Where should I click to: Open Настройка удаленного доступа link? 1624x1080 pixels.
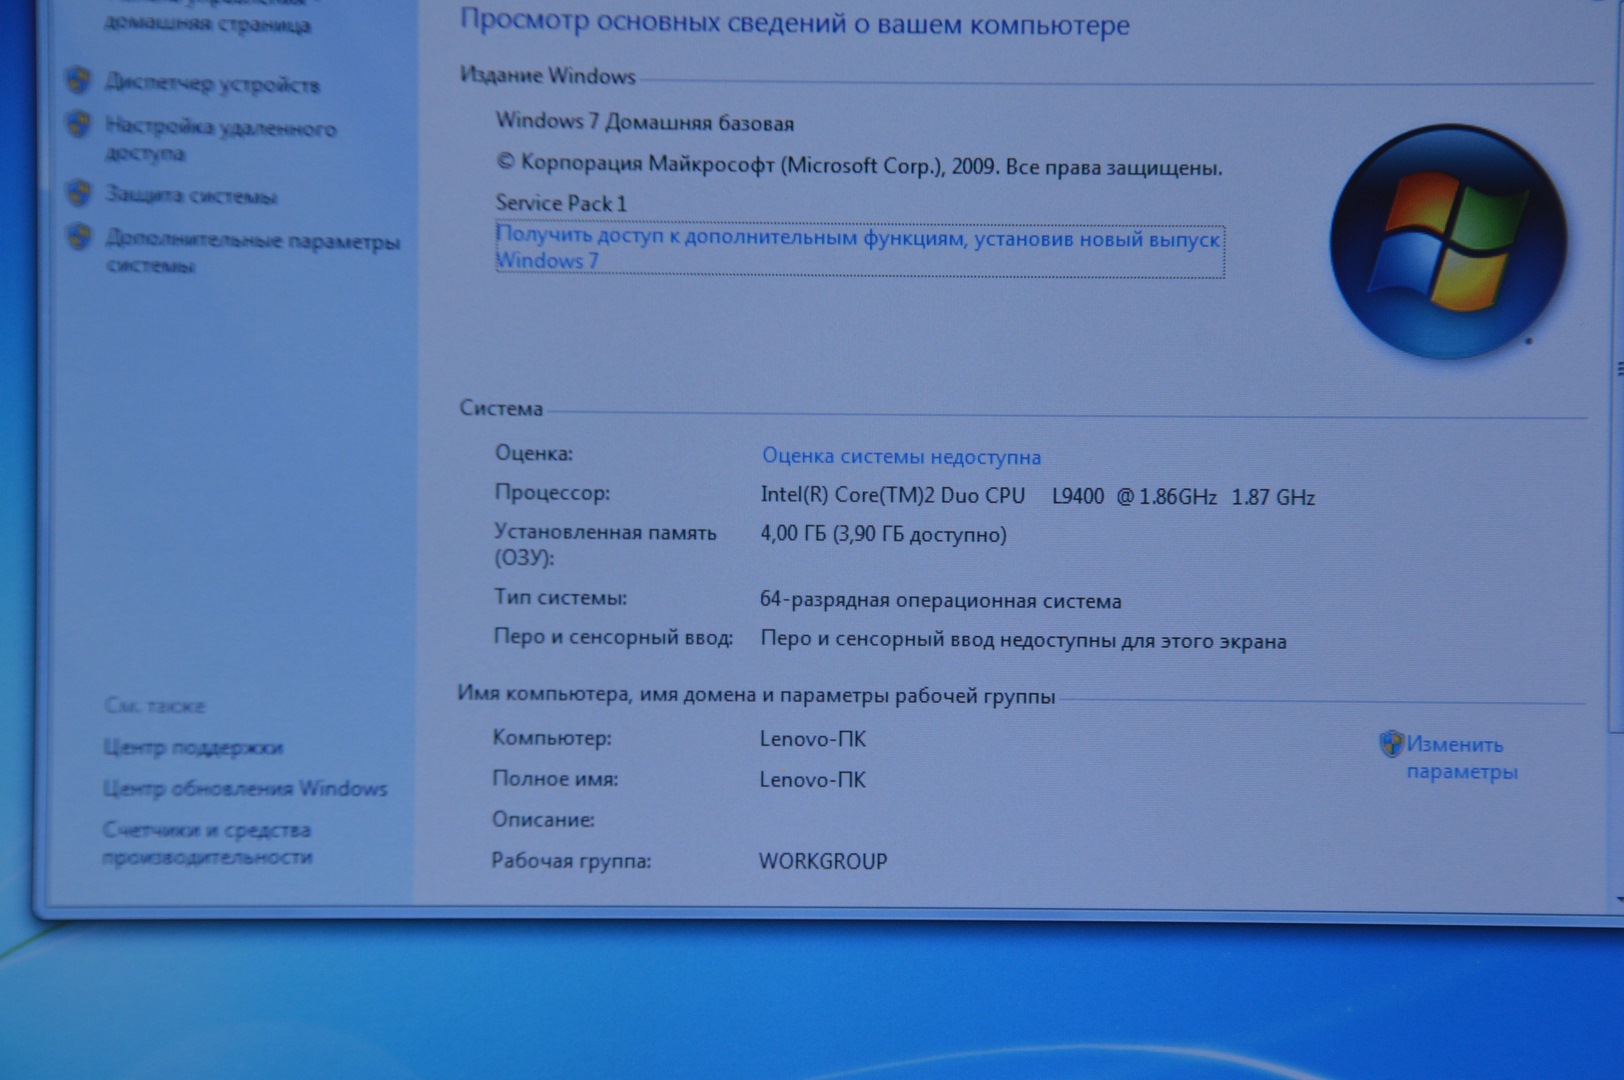coord(220,140)
